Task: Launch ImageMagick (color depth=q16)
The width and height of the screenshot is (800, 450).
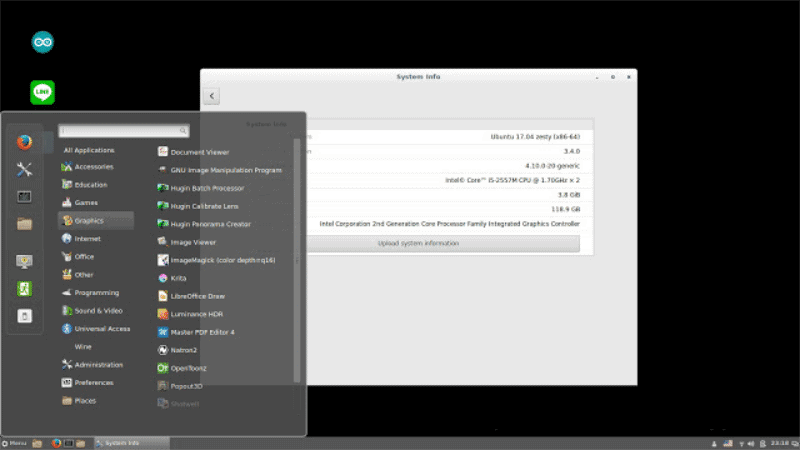Action: [x=217, y=260]
